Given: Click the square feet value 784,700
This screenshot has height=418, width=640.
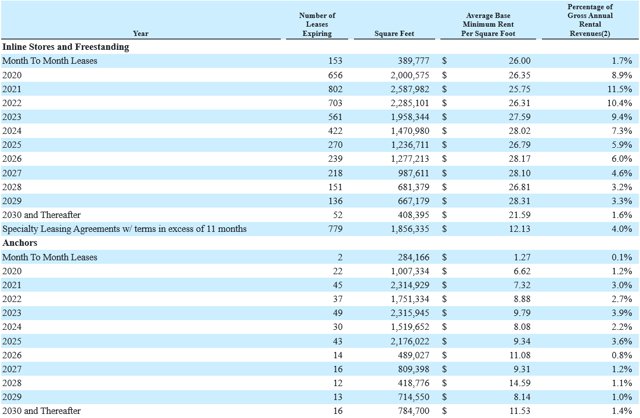Looking at the screenshot, I should [x=413, y=411].
